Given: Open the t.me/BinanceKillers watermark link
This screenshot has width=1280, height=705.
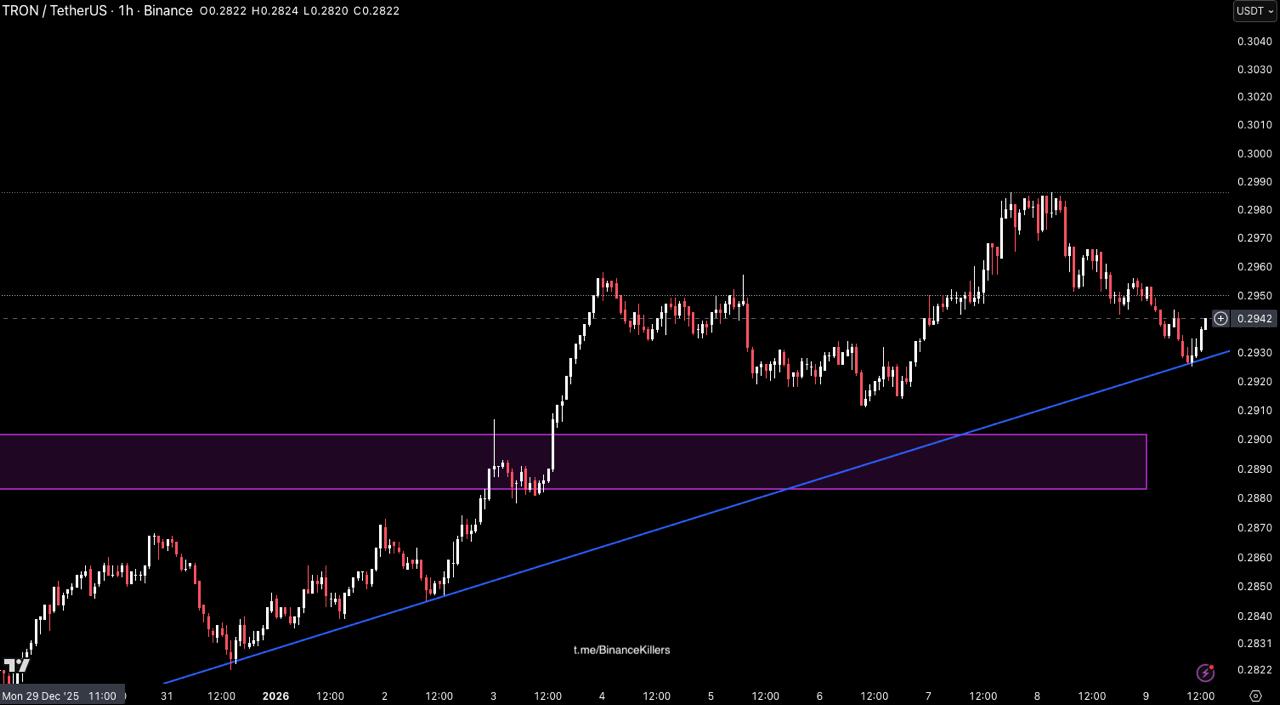Looking at the screenshot, I should pyautogui.click(x=621, y=650).
